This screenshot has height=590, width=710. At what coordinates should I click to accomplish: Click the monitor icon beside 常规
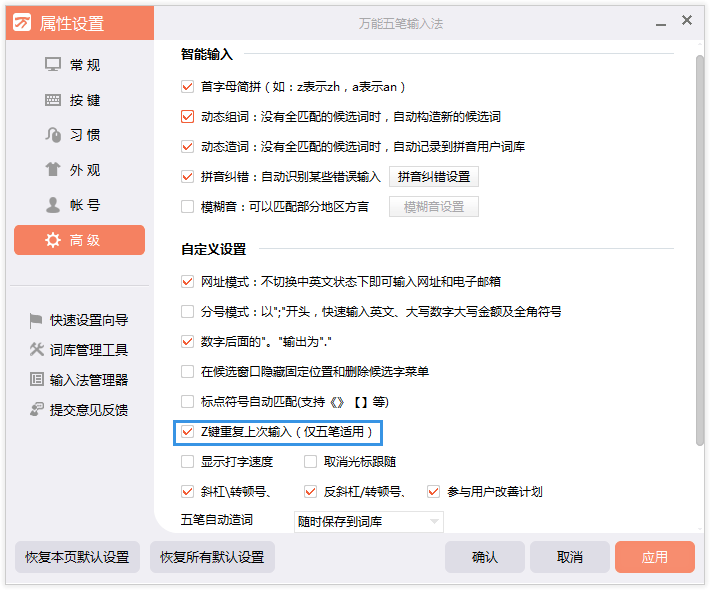click(53, 65)
